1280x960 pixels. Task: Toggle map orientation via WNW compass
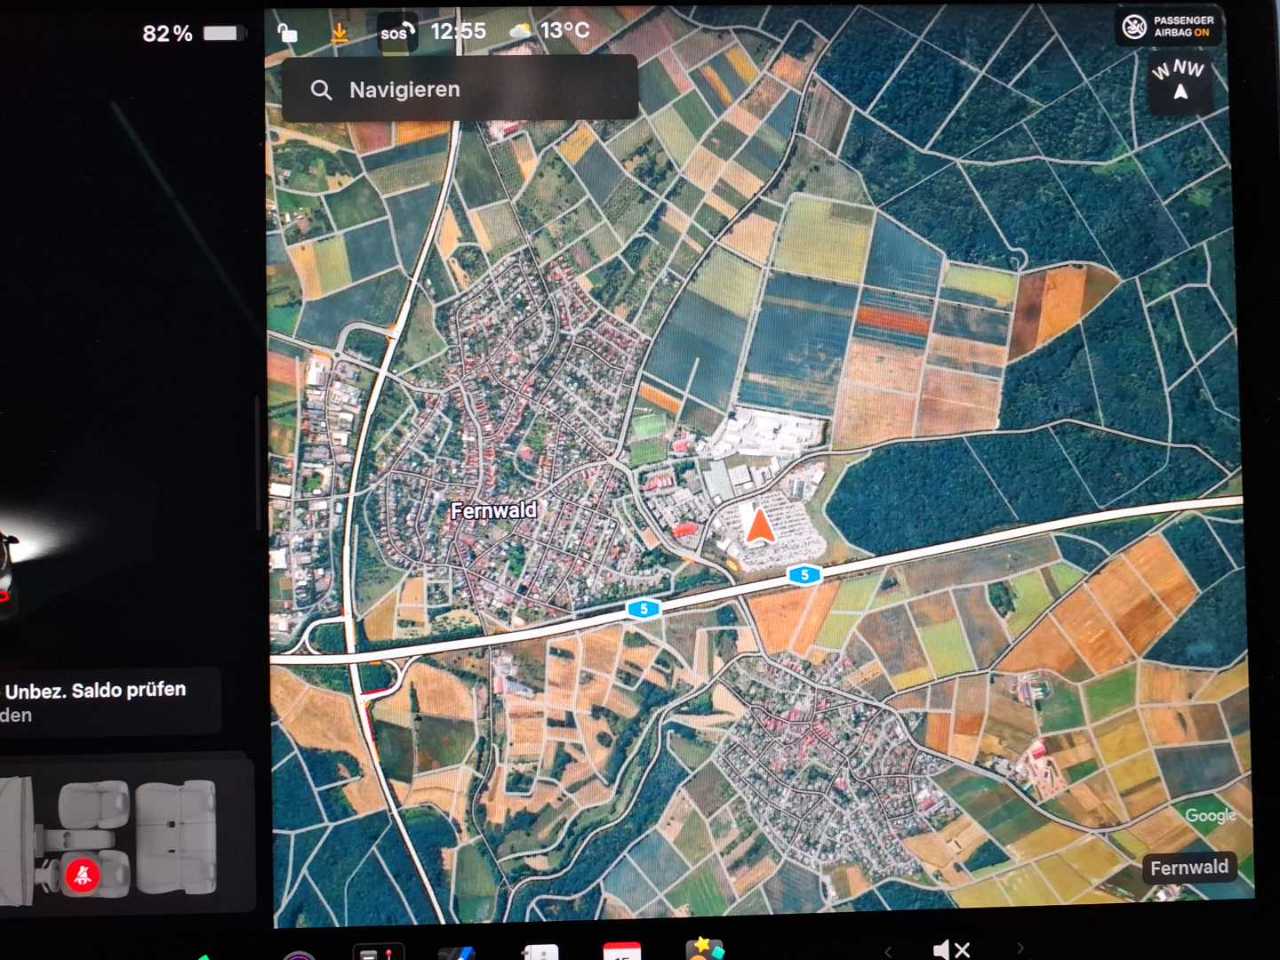pyautogui.click(x=1179, y=82)
